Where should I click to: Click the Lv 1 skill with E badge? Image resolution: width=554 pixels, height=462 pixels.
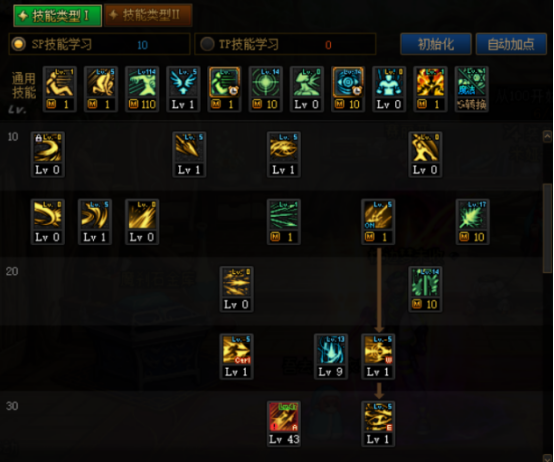click(x=378, y=424)
